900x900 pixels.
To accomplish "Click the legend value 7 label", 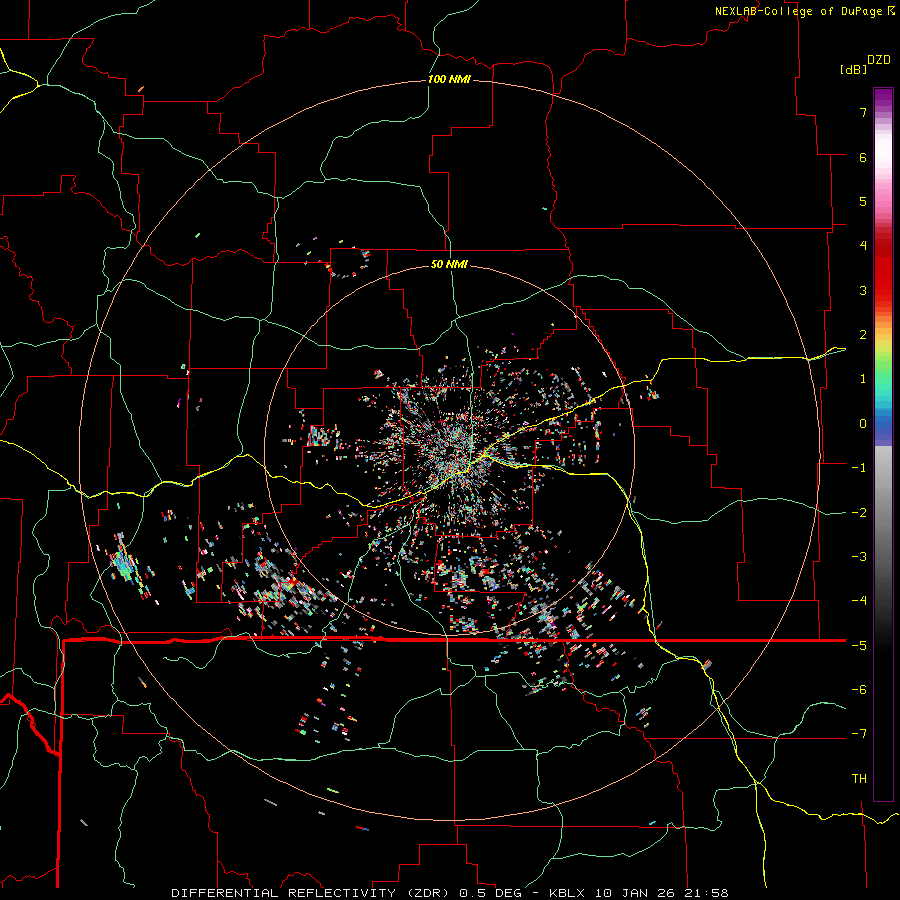I will coord(863,112).
